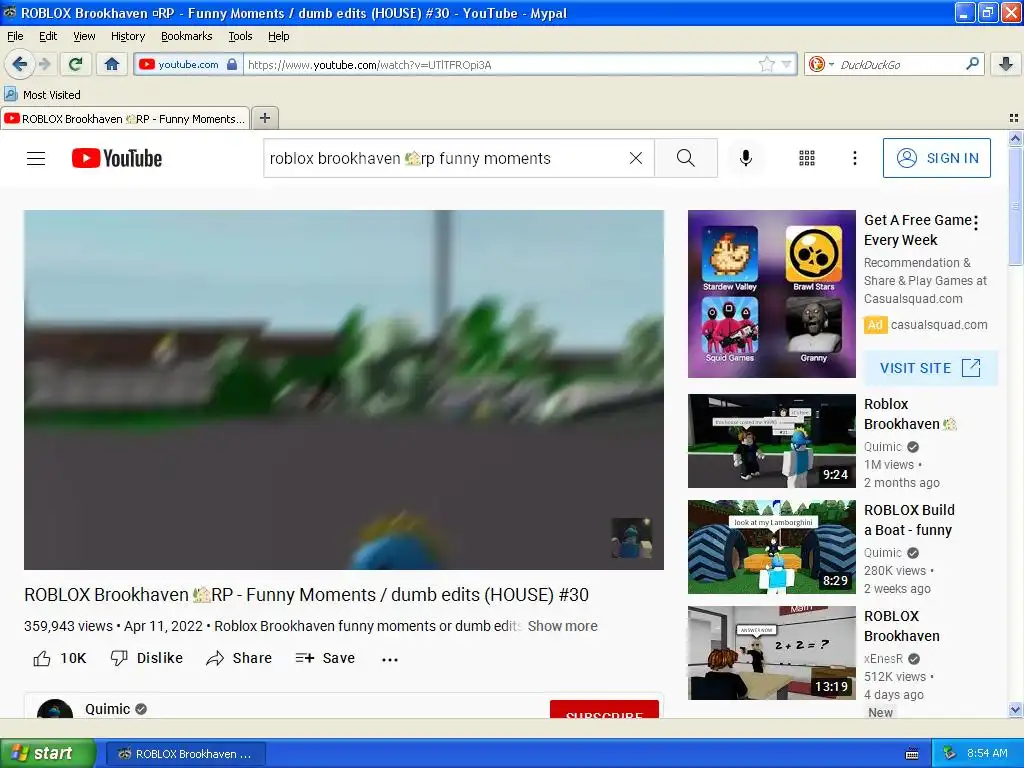
Task: Open the History menu
Action: (x=127, y=36)
